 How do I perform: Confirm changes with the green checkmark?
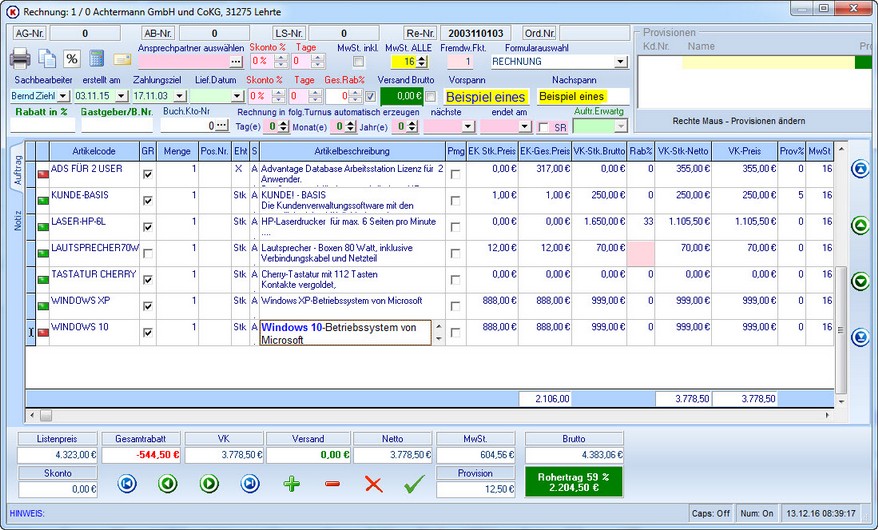click(x=414, y=484)
